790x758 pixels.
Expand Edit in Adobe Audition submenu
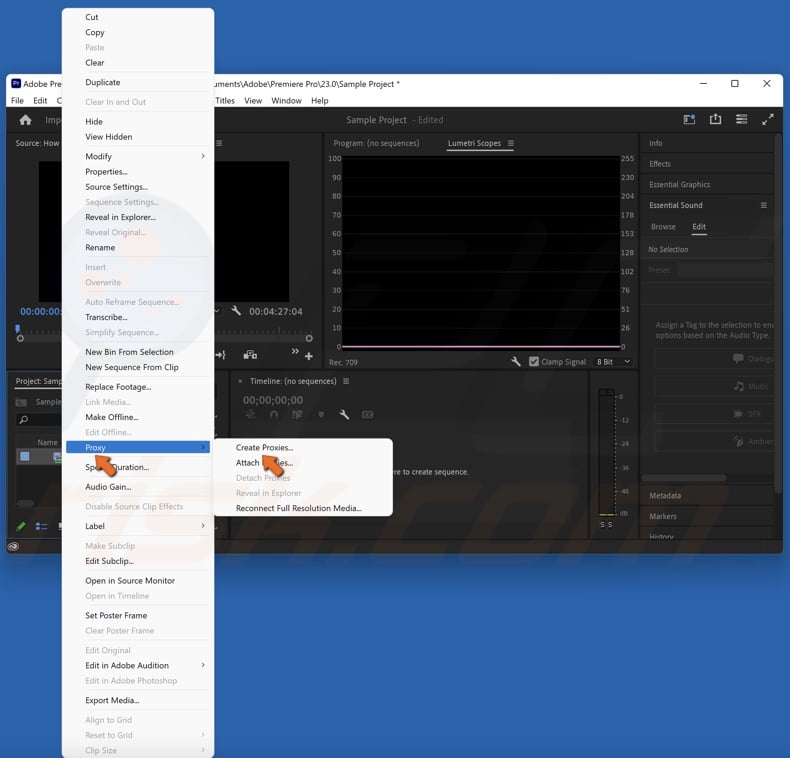point(138,665)
